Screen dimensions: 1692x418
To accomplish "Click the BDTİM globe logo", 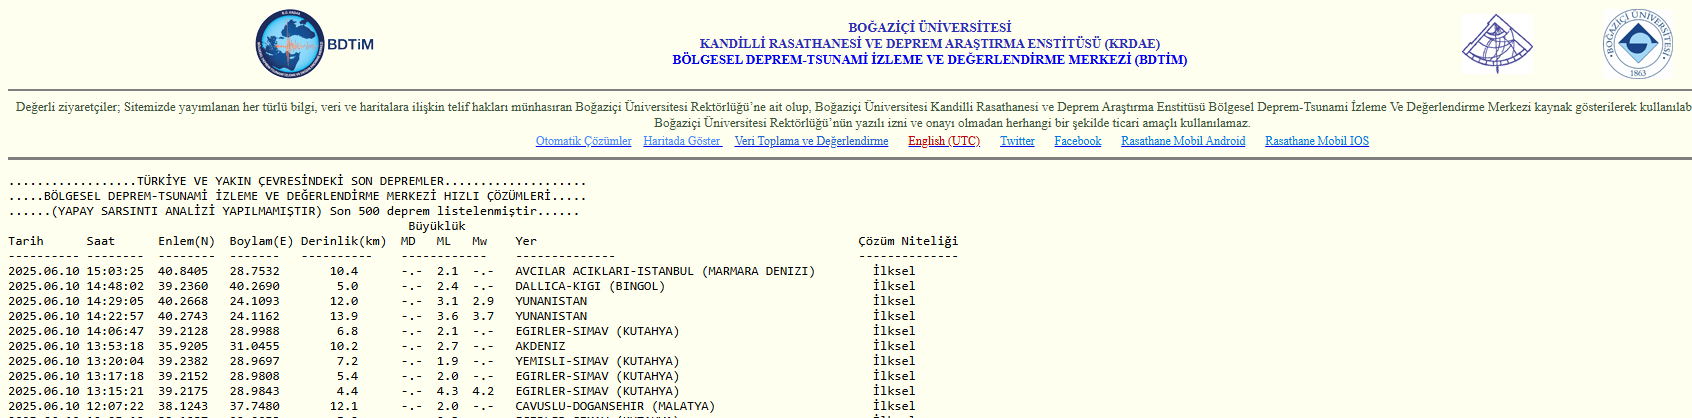I will point(315,45).
